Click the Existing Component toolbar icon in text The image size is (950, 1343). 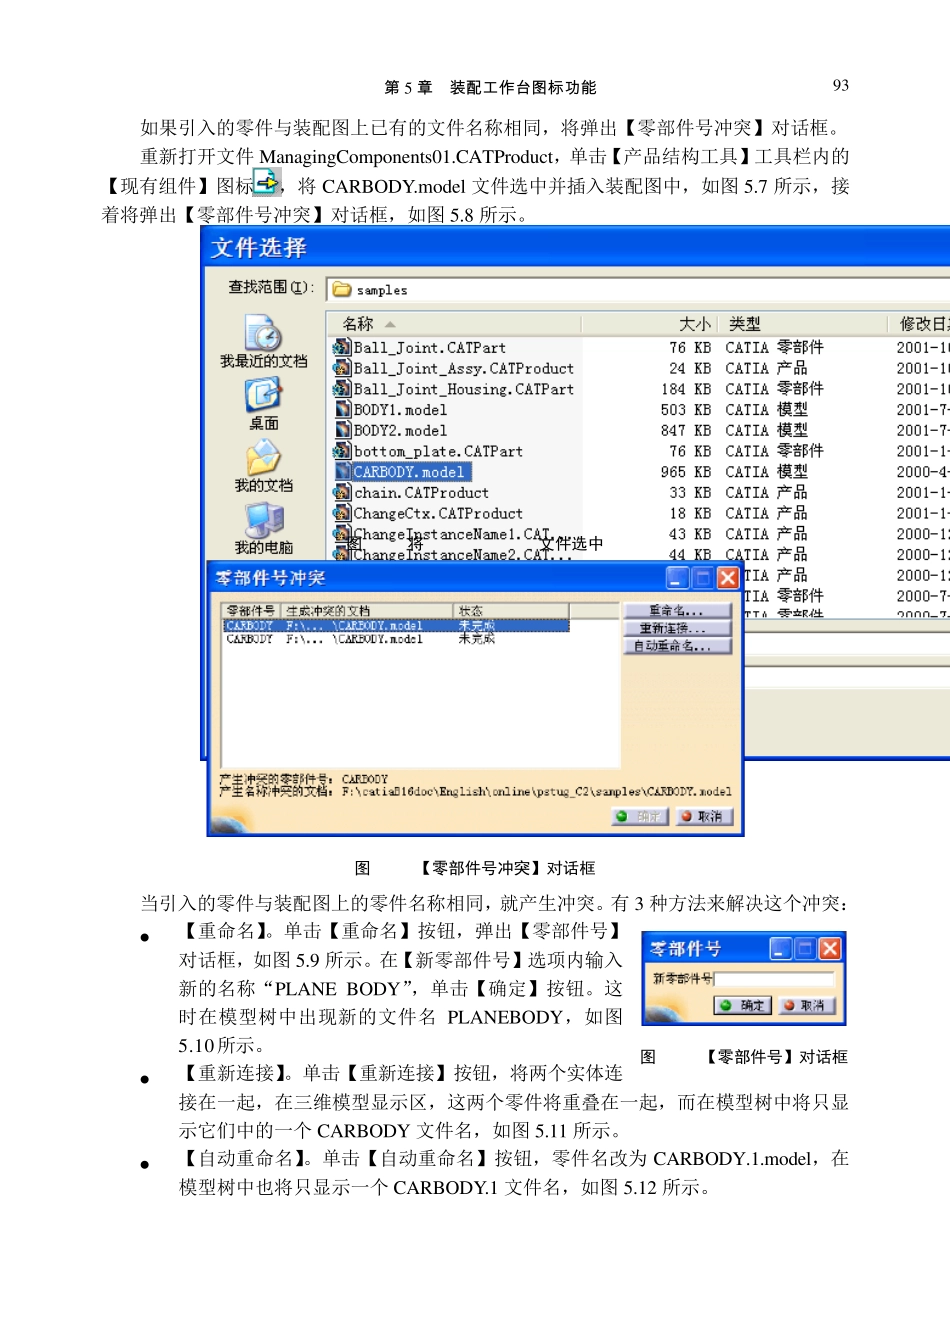coord(266,182)
